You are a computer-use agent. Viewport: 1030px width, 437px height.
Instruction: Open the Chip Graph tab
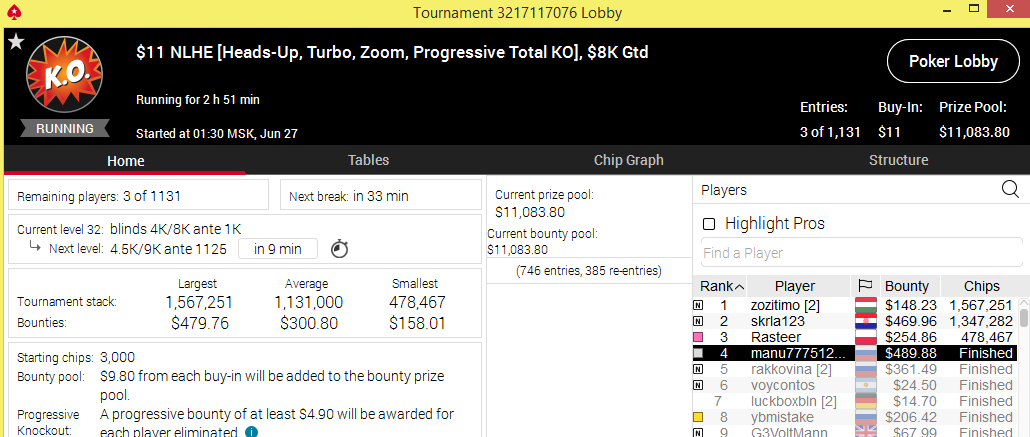point(629,160)
